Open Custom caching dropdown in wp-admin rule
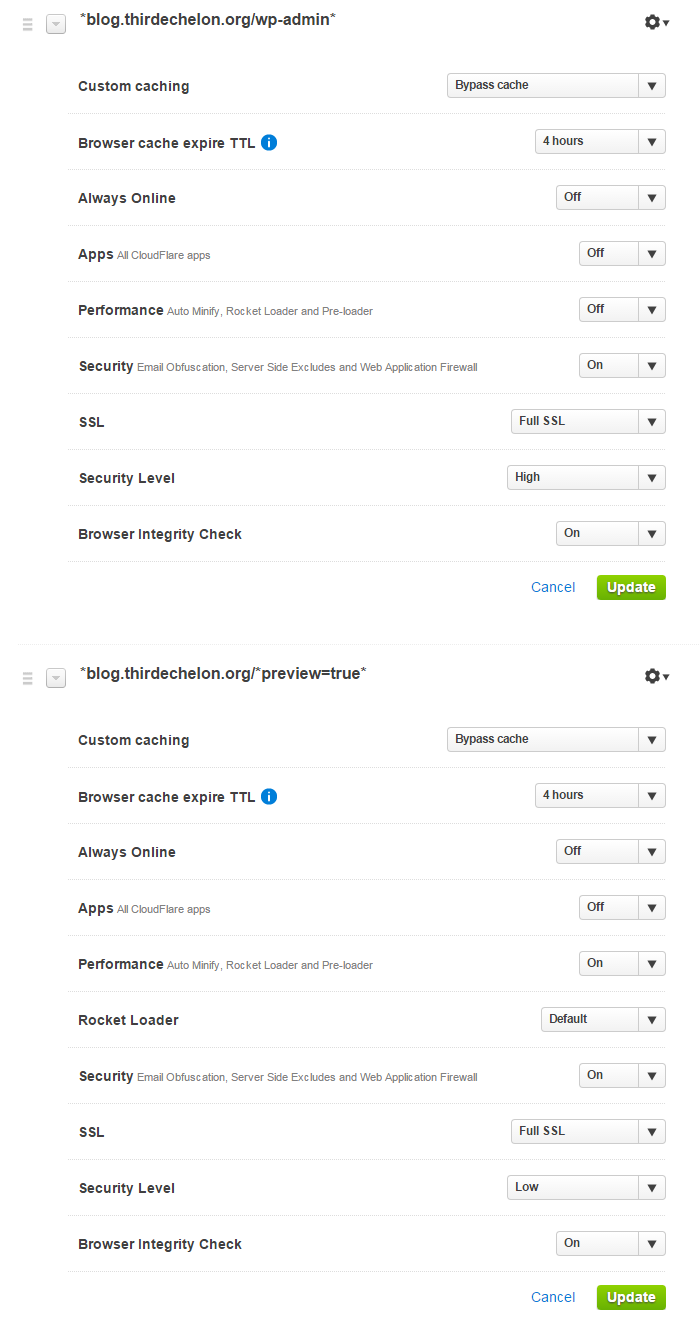The width and height of the screenshot is (700, 1334). pyautogui.click(x=556, y=85)
